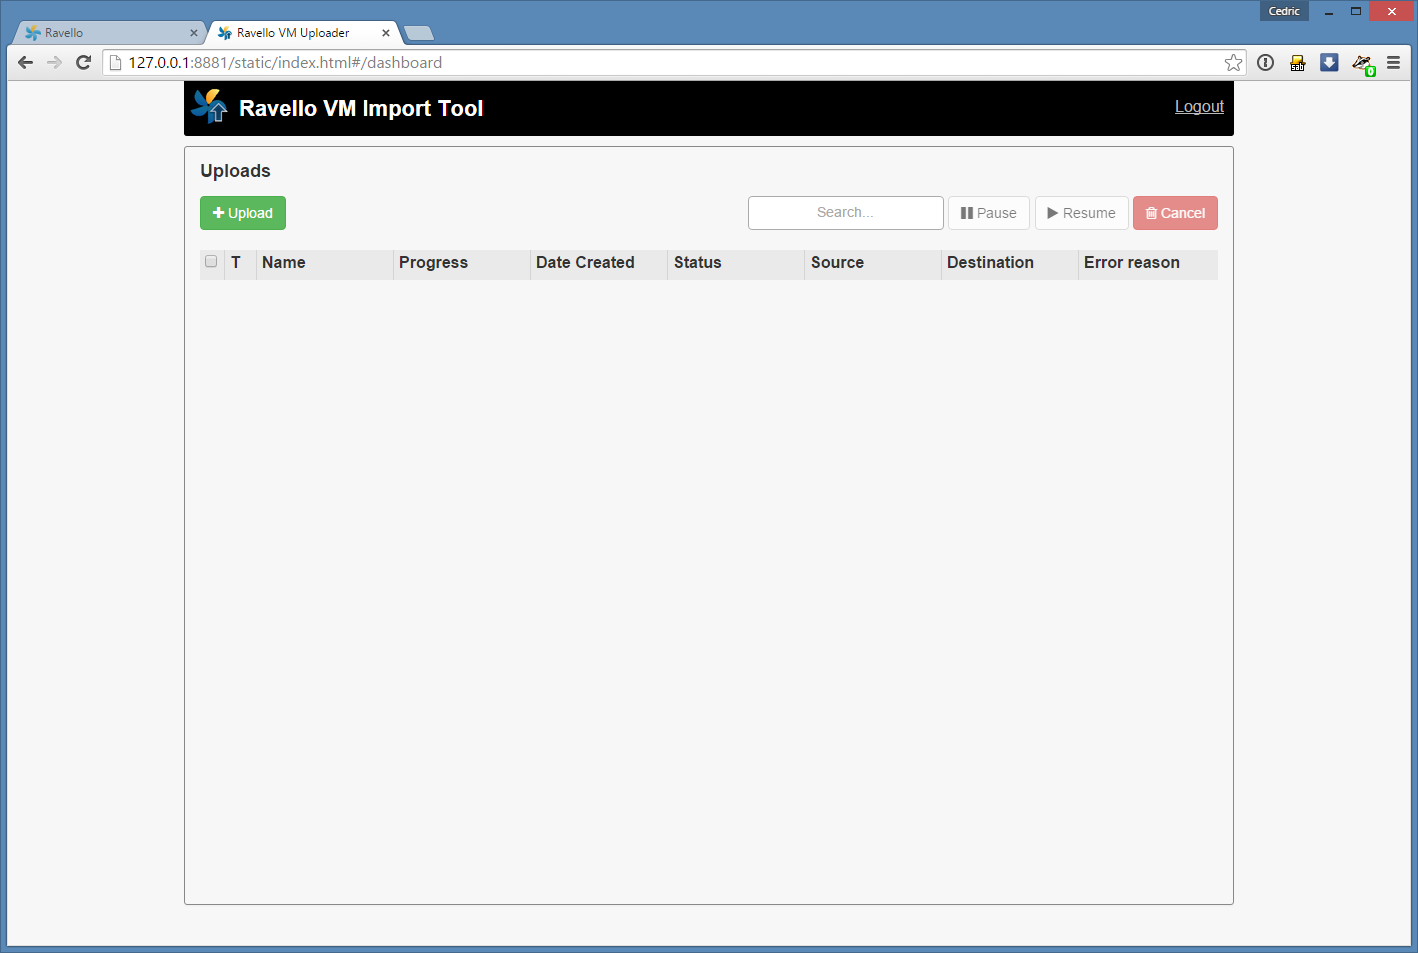Click the Ravello pinwheel logo in header

click(x=209, y=107)
